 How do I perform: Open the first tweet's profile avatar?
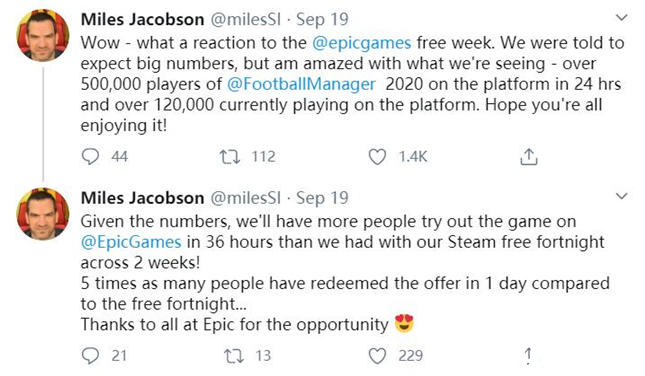pos(43,35)
